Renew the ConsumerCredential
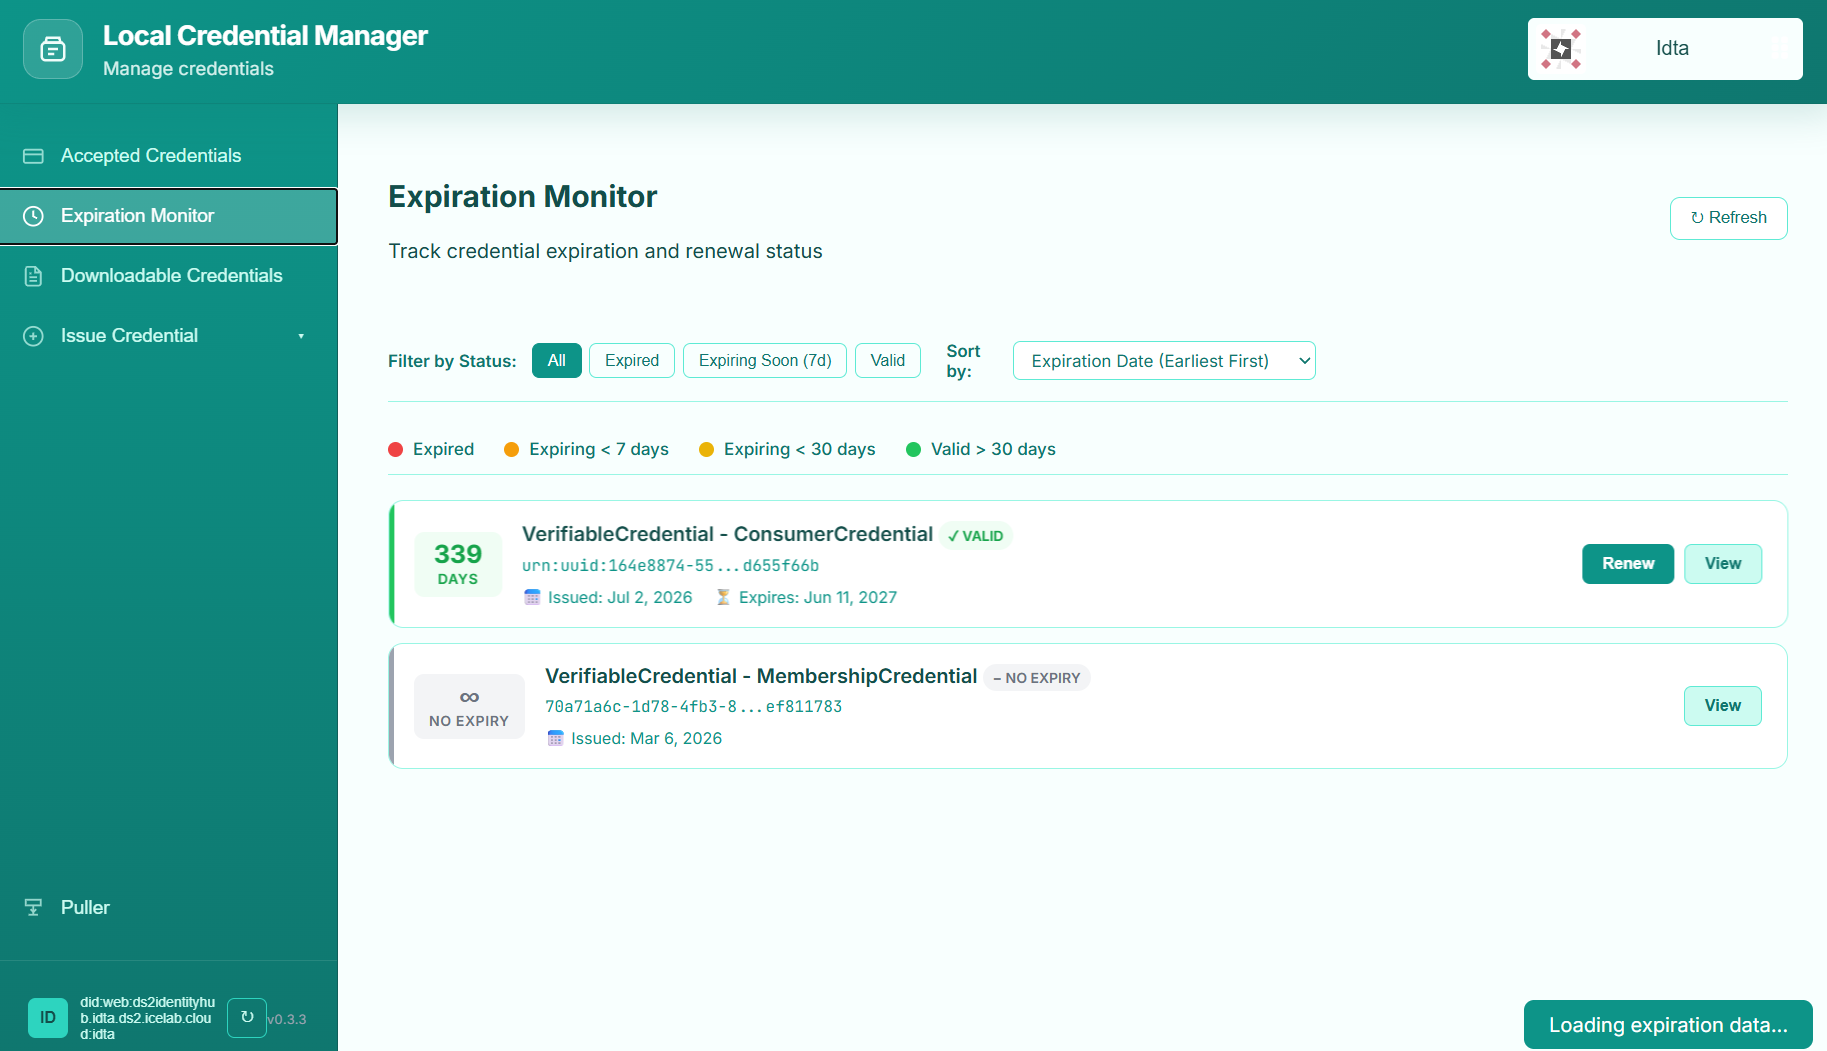The height and width of the screenshot is (1051, 1827). [1628, 564]
